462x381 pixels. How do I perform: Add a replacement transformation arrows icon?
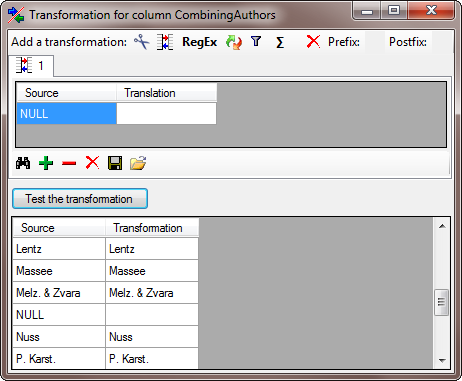click(234, 42)
